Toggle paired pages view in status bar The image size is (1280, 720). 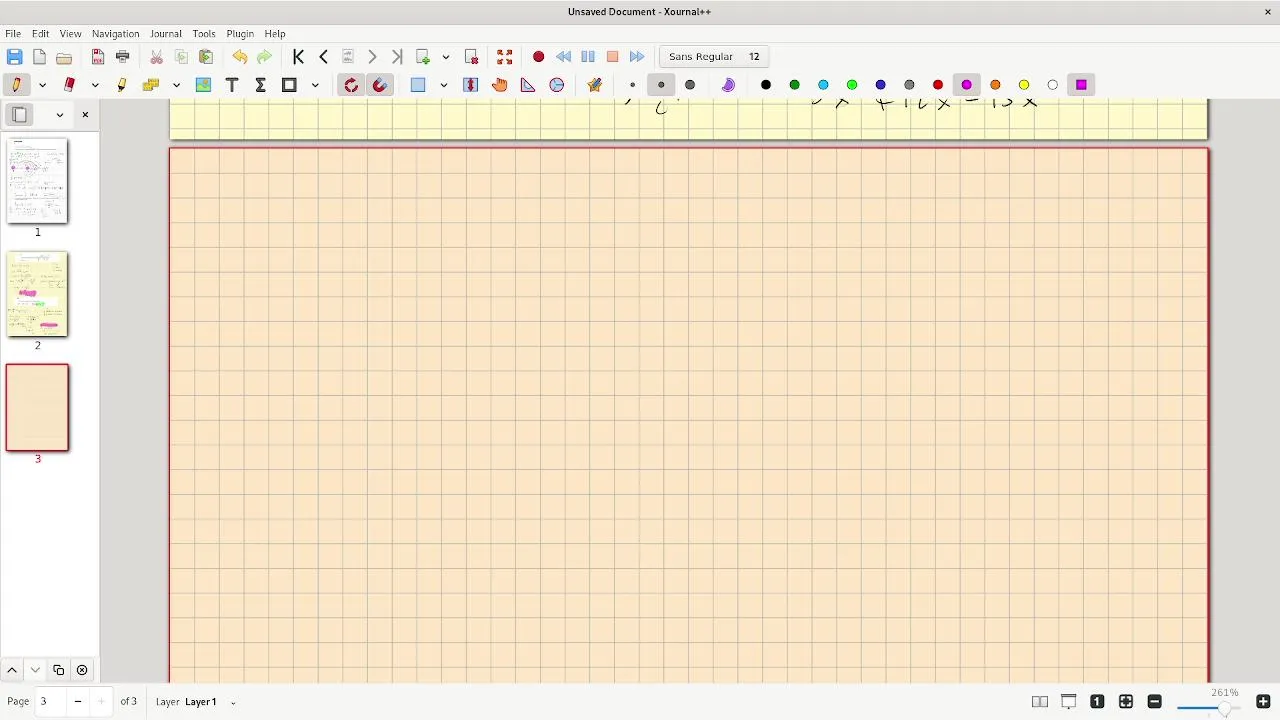[1040, 702]
